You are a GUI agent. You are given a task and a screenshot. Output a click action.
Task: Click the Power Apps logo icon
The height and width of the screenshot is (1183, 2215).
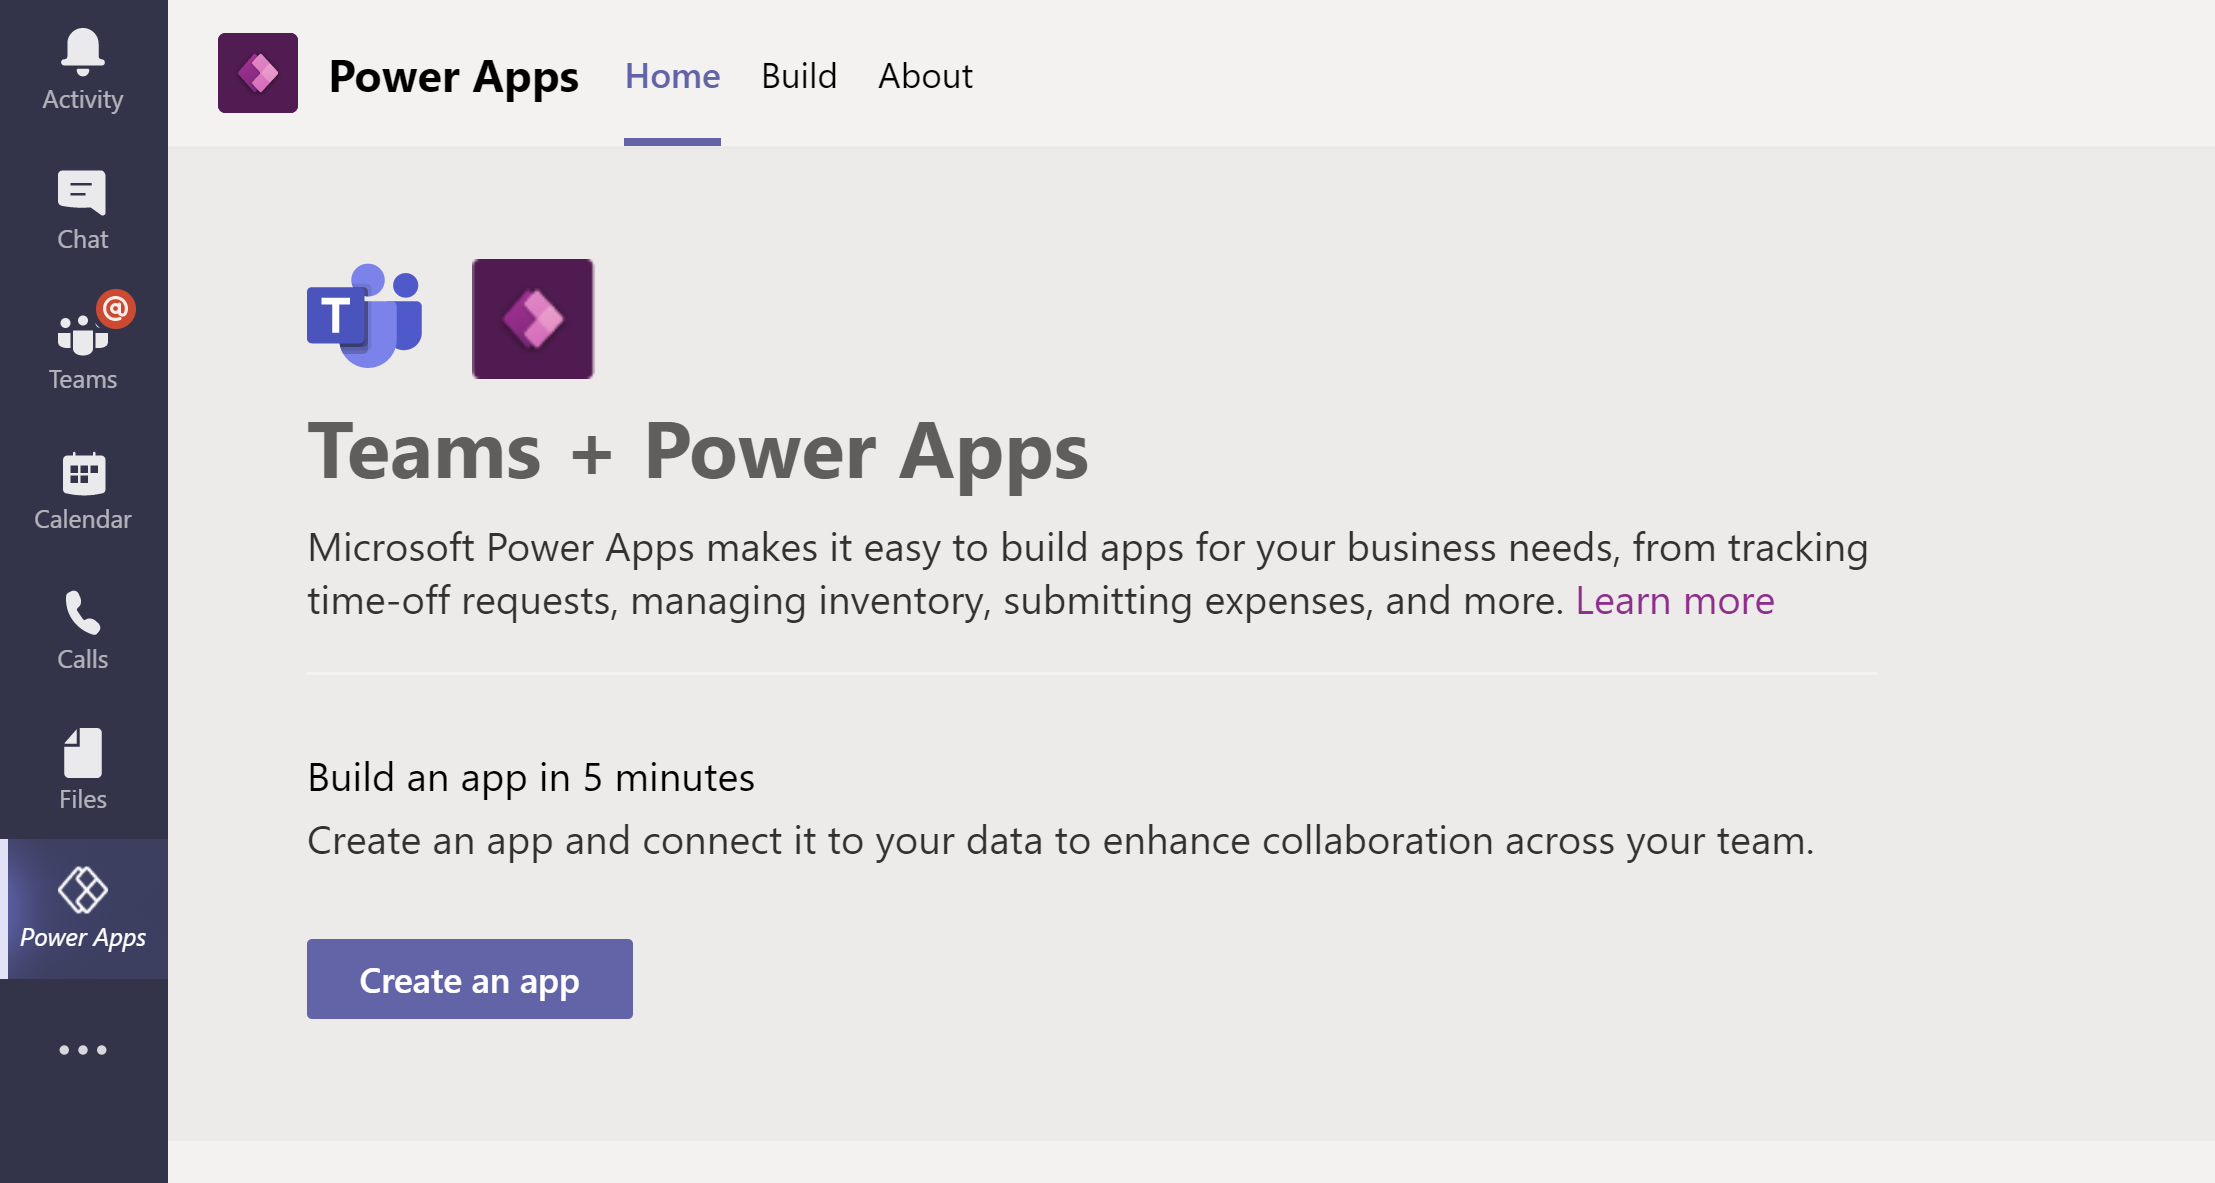coord(261,73)
